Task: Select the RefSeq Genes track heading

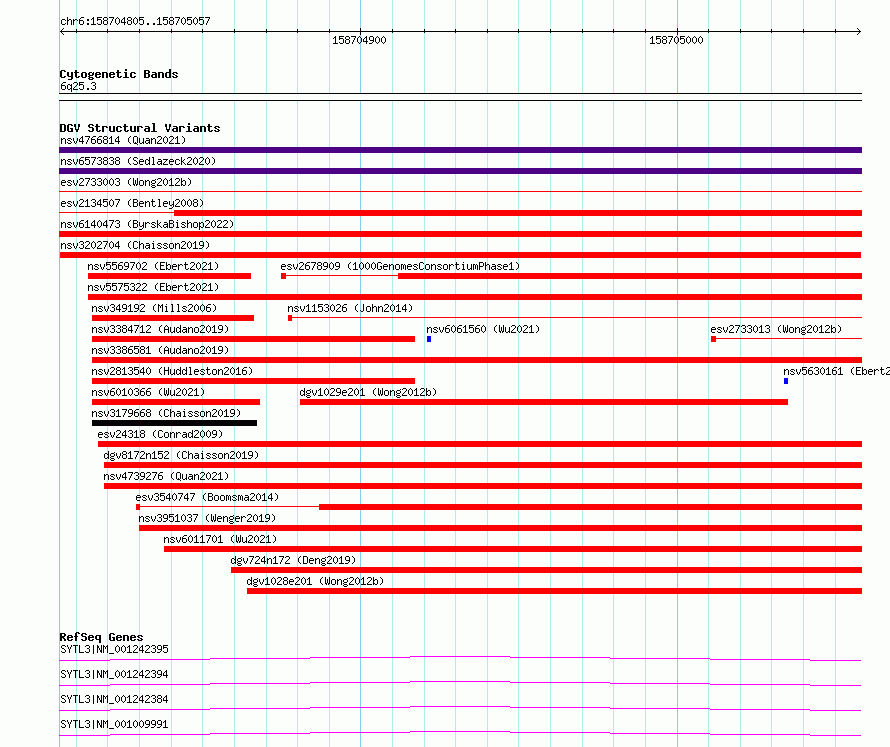Action: pyautogui.click(x=101, y=637)
